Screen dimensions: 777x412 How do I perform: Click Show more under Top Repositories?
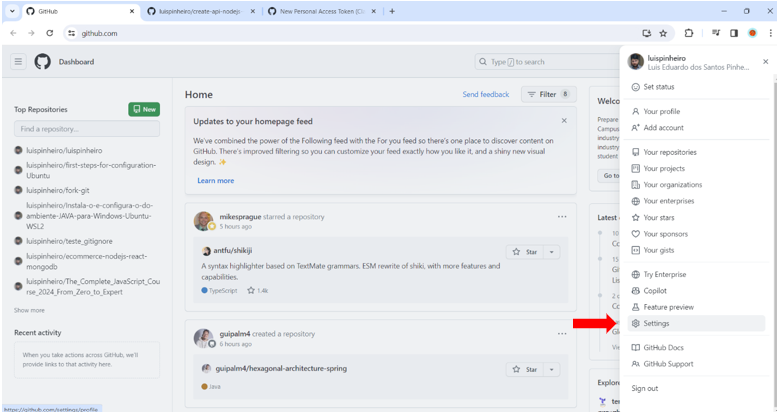click(29, 310)
